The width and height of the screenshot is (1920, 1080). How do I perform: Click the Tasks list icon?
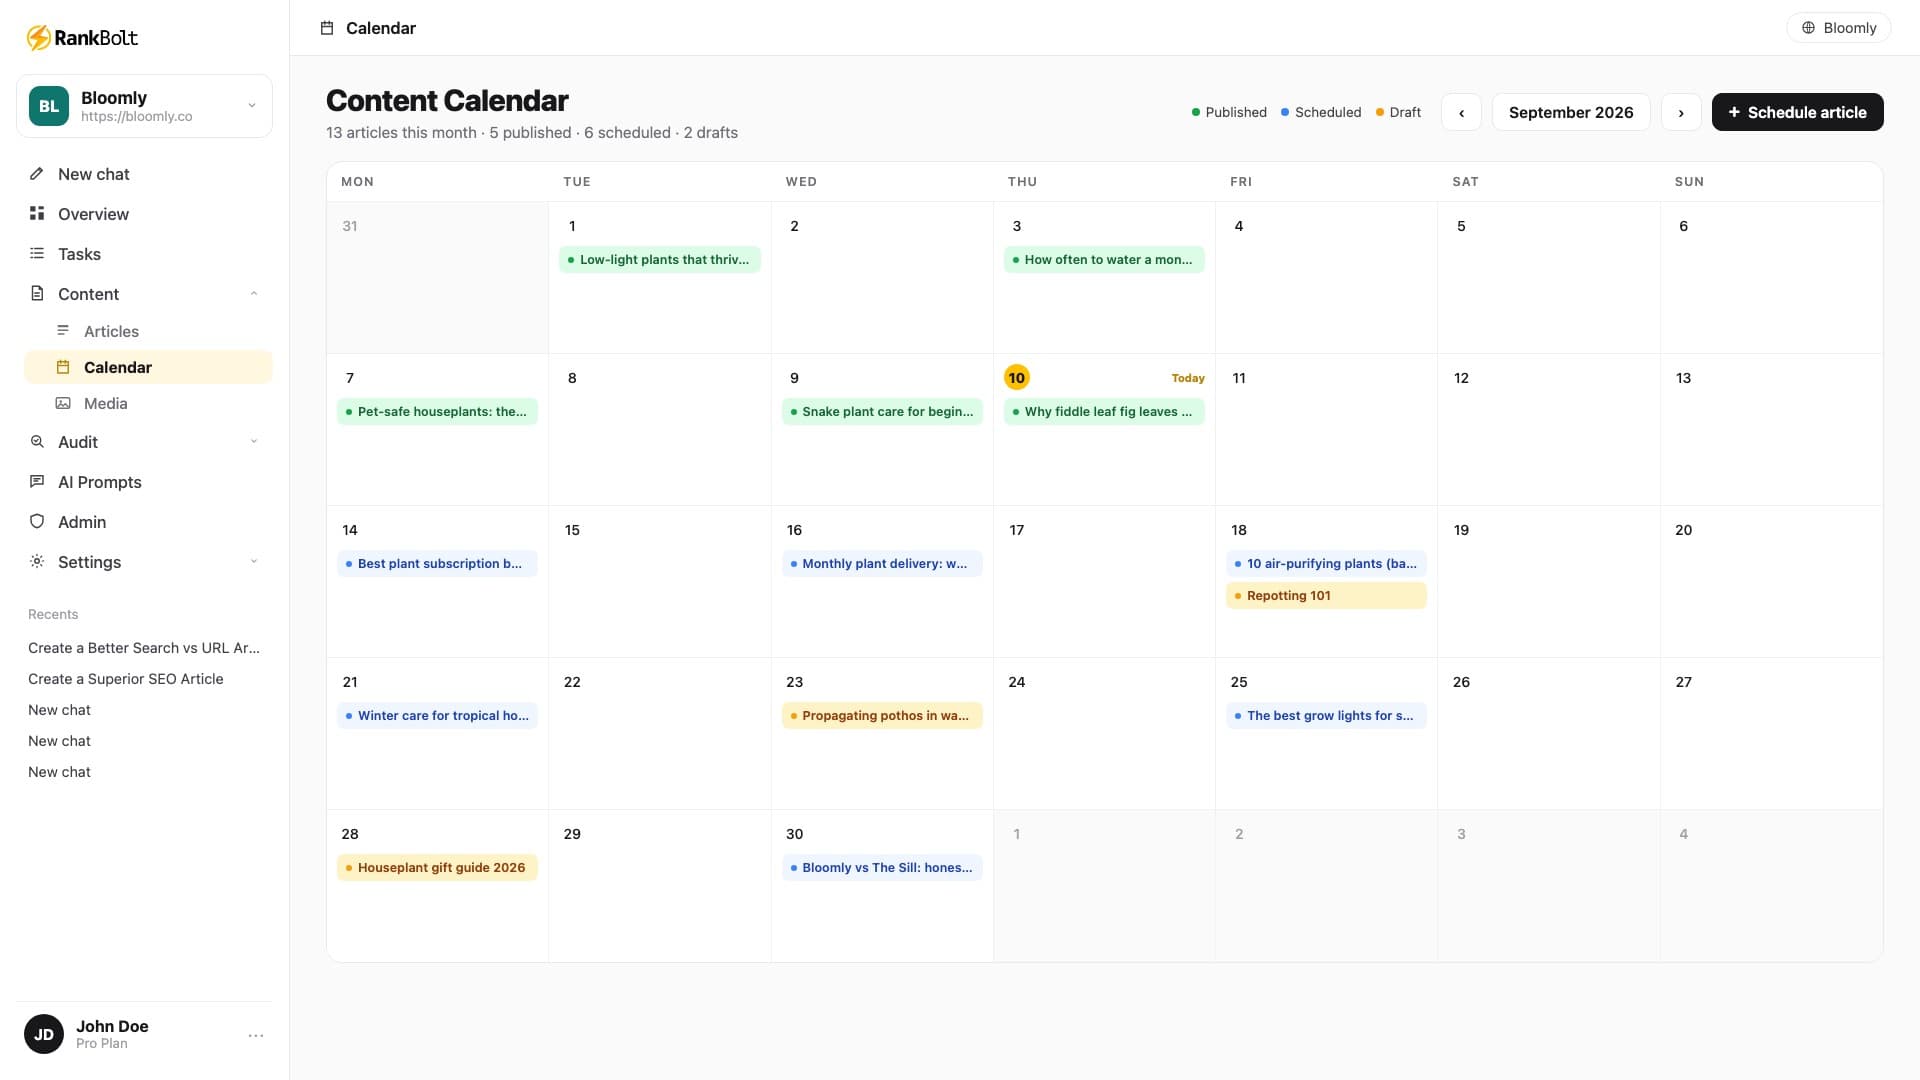click(37, 254)
